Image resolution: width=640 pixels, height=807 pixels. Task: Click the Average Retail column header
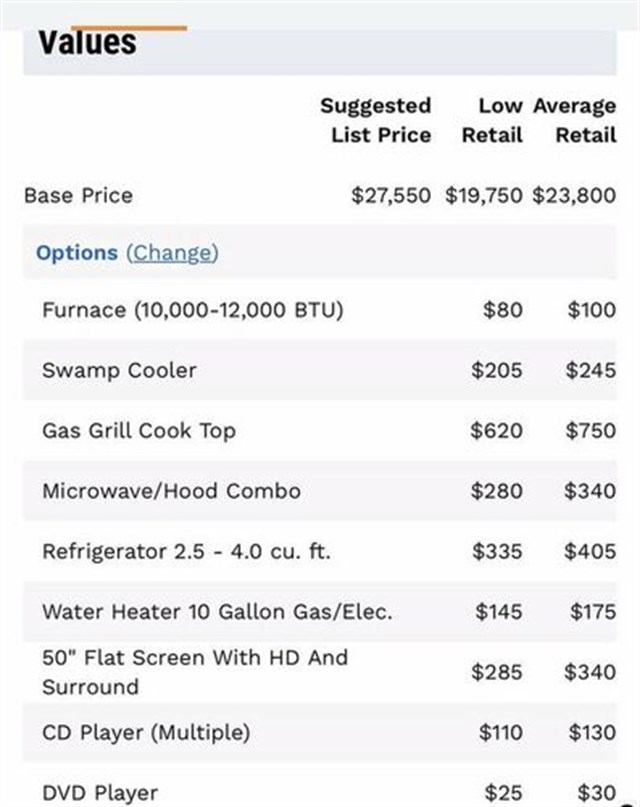576,120
